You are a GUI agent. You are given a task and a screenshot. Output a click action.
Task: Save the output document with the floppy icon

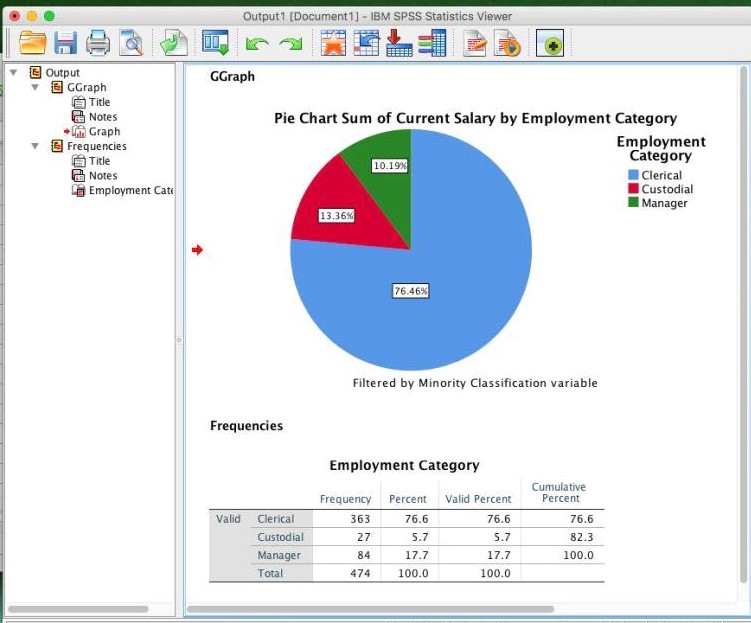point(66,43)
